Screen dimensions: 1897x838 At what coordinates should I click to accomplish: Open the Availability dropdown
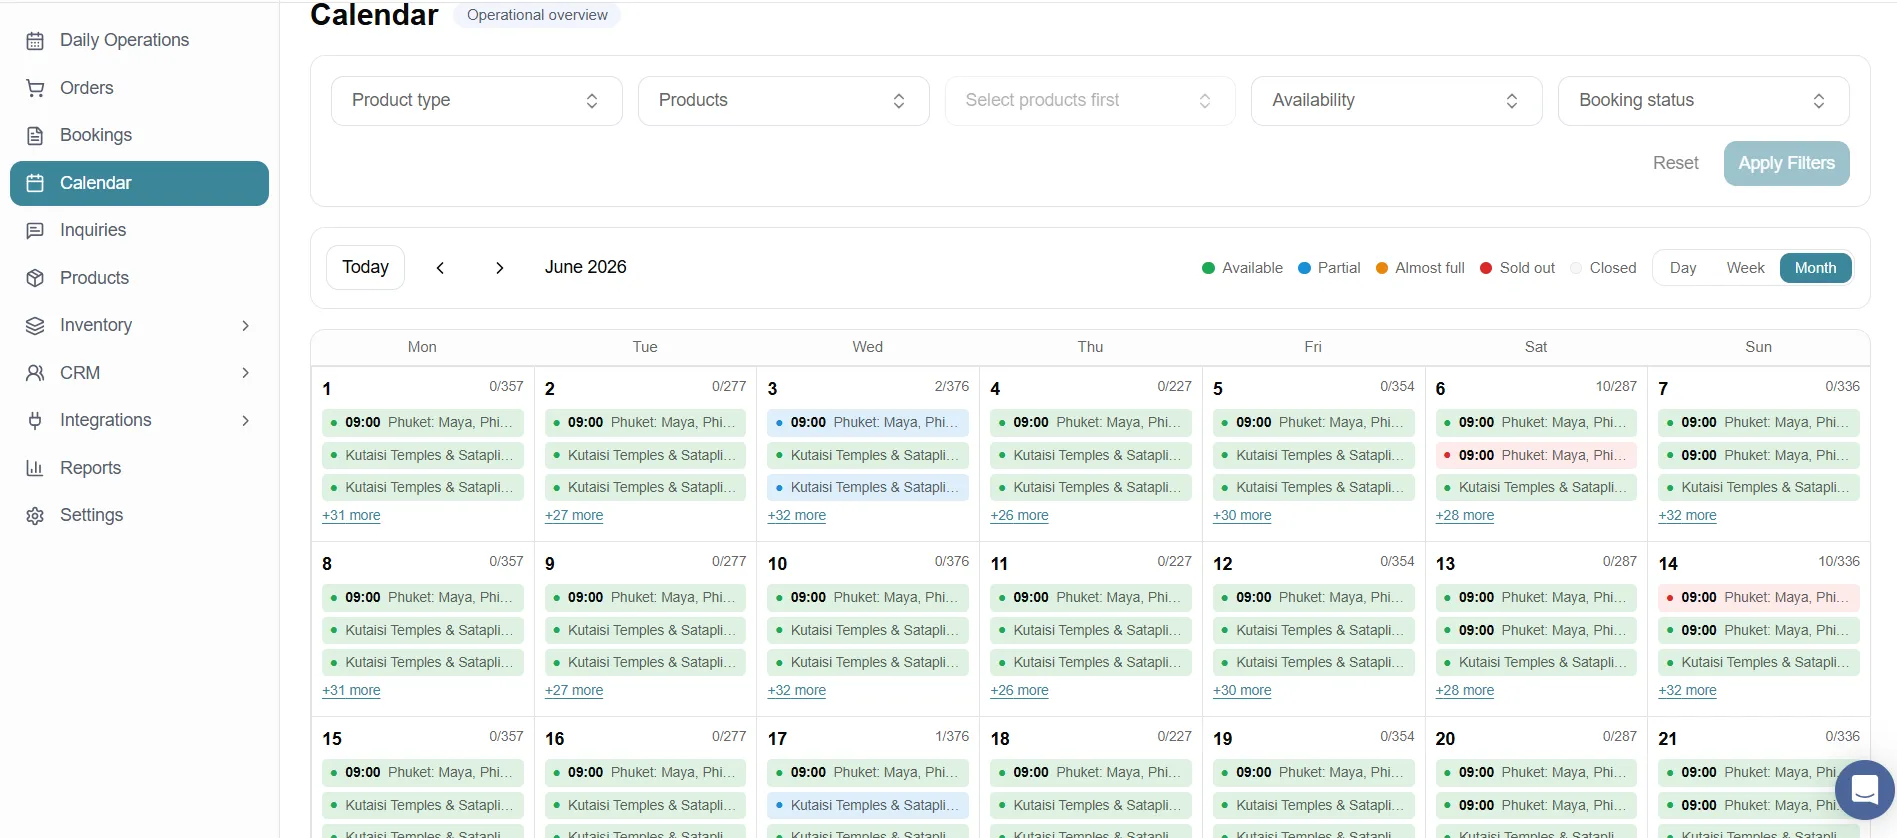[x=1397, y=101]
